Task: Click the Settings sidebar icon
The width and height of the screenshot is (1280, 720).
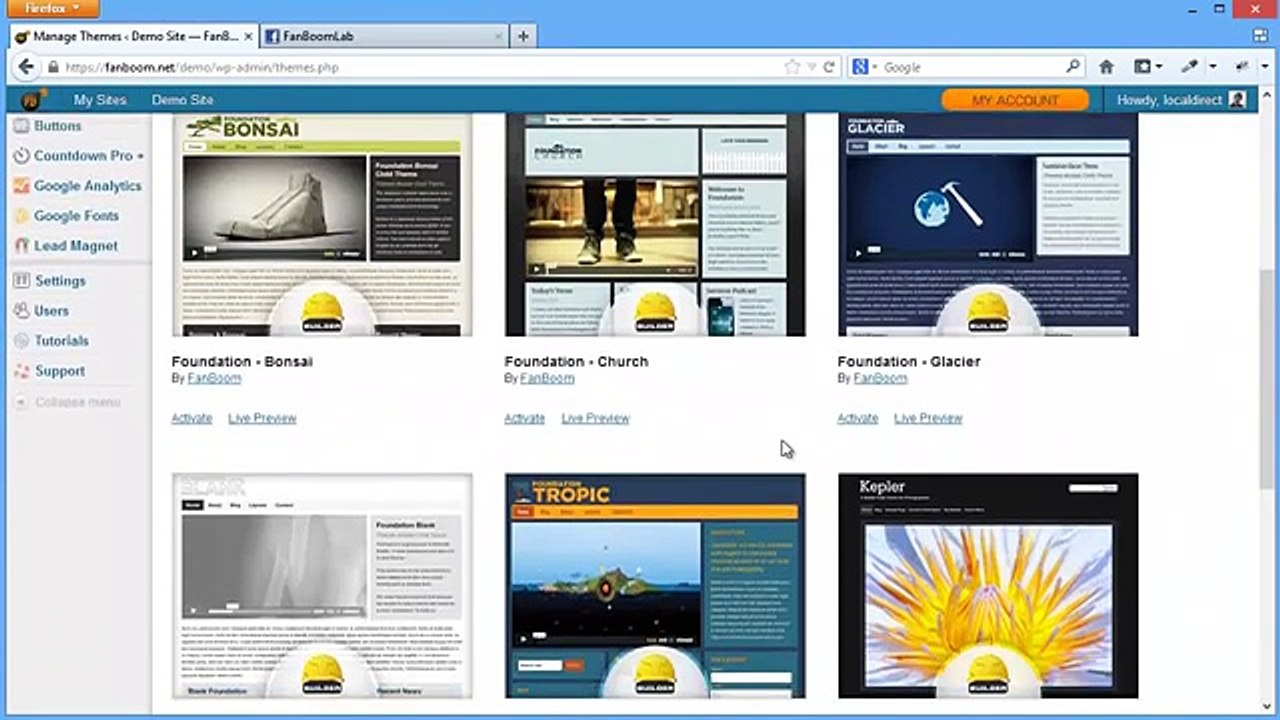Action: click(x=21, y=281)
